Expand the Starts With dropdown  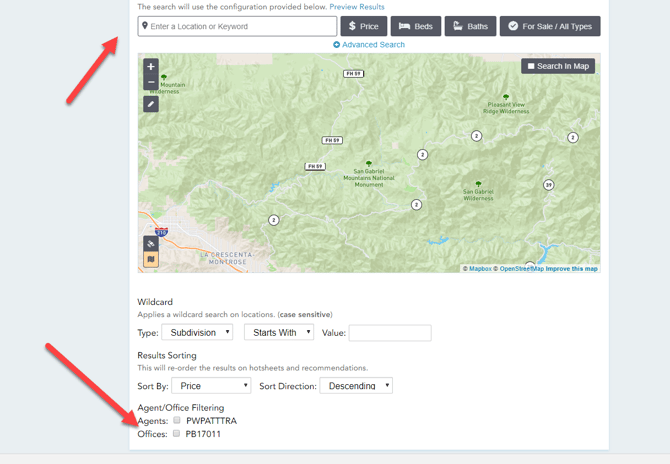click(279, 332)
